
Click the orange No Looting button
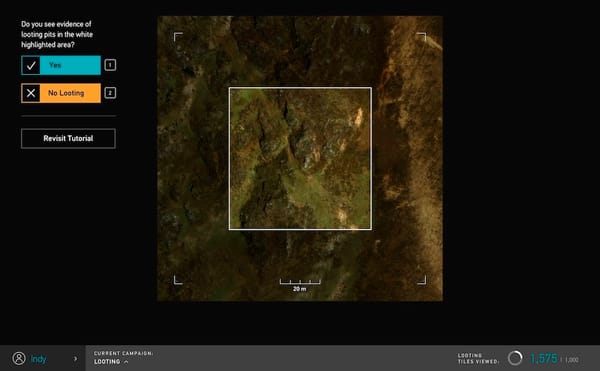pos(61,93)
